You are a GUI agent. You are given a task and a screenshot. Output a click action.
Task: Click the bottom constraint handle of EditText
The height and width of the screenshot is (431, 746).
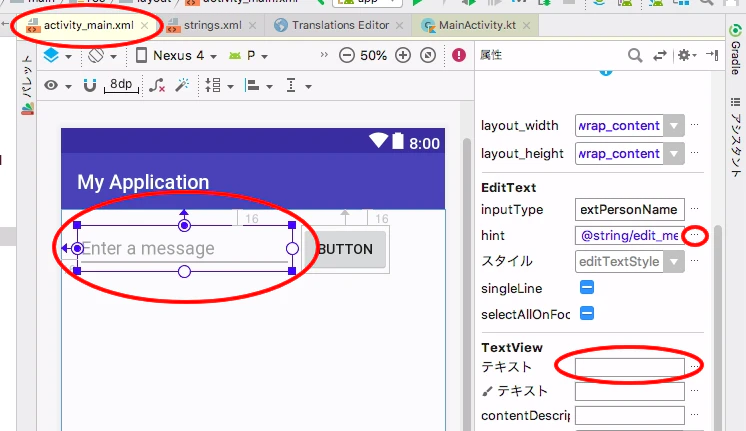coord(184,272)
